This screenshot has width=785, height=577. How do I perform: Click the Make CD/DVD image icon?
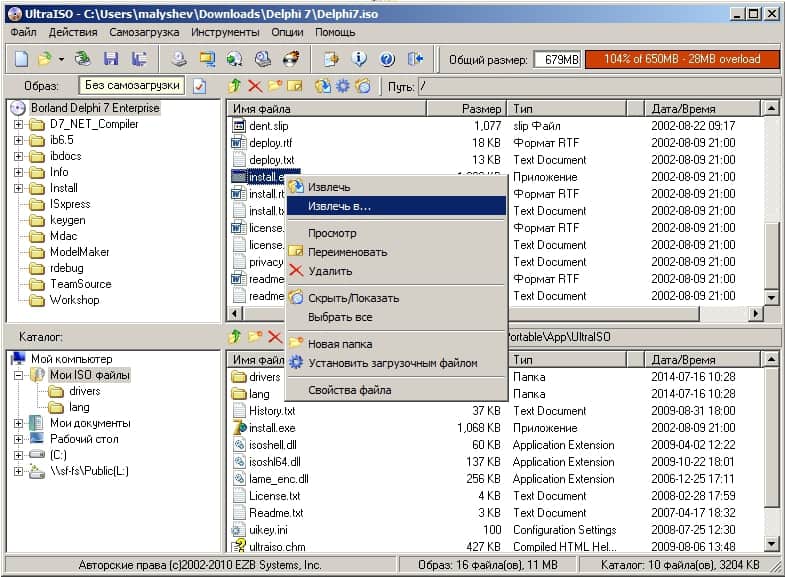tap(179, 59)
